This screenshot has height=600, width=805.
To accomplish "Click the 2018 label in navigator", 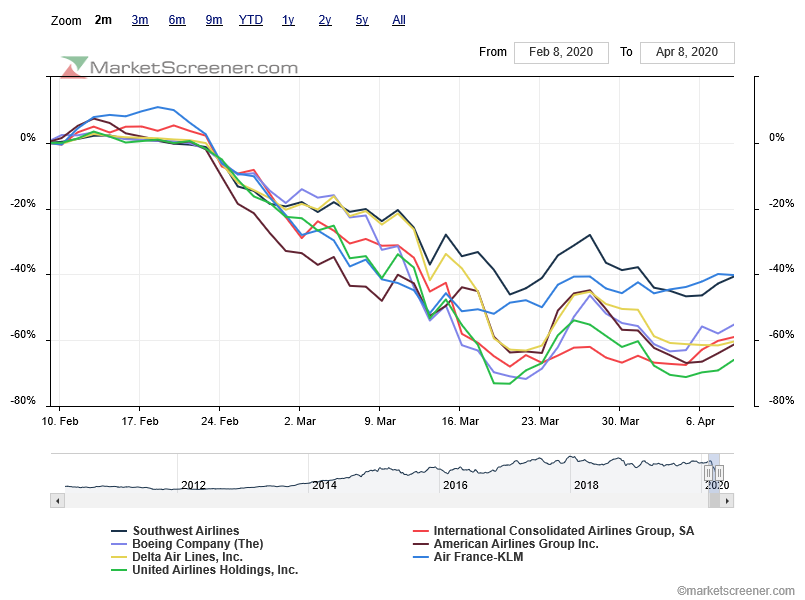I will tap(586, 485).
